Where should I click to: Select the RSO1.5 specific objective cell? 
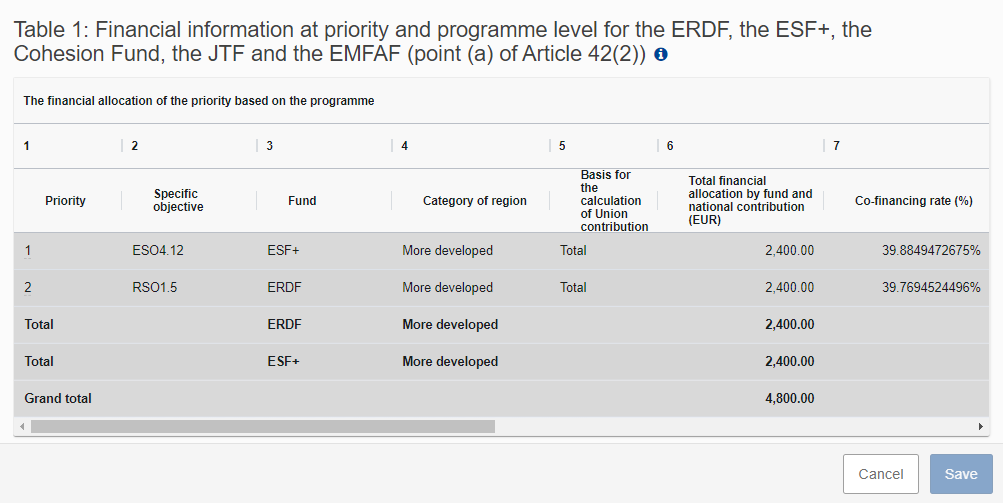pos(155,288)
